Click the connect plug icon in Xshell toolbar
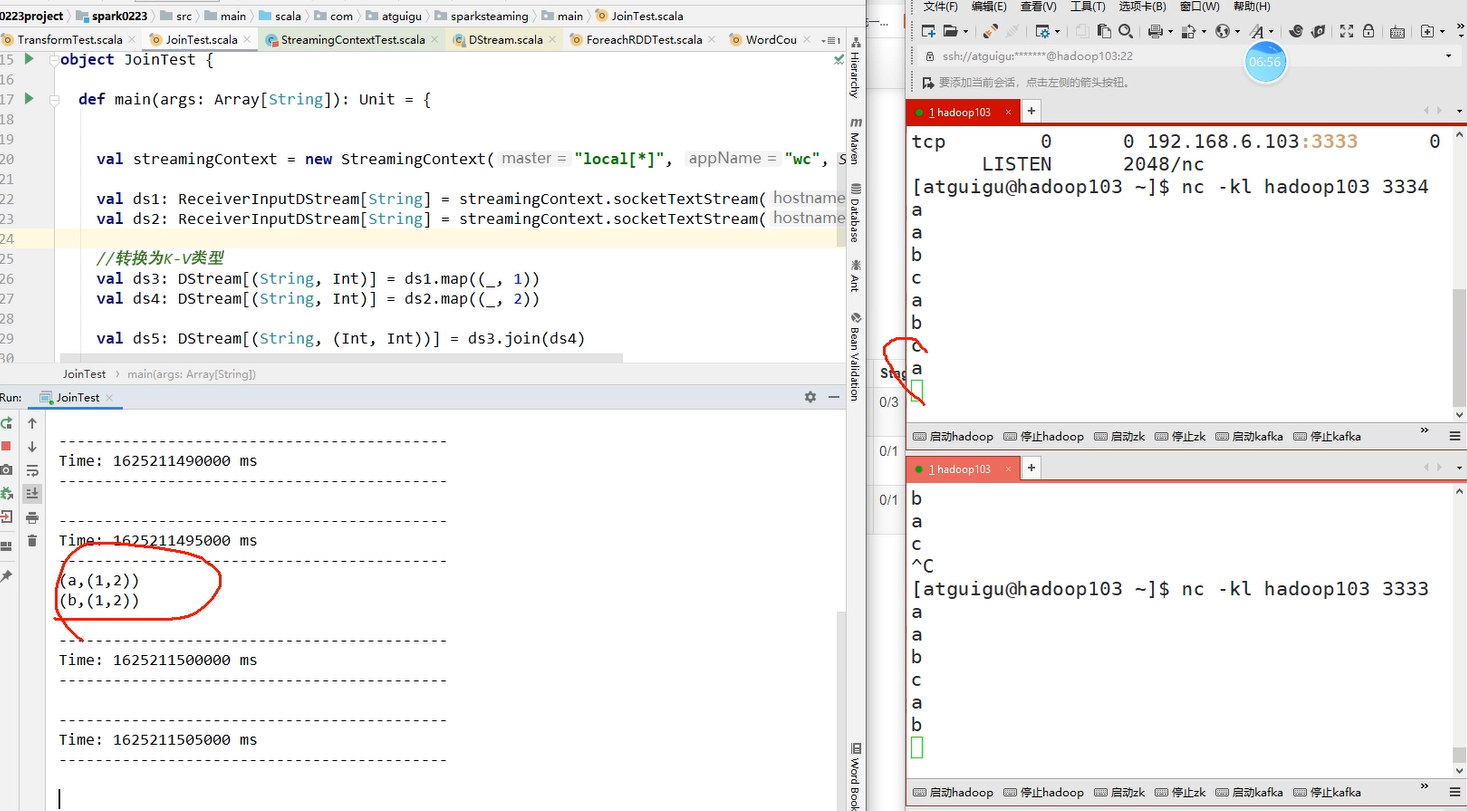The width and height of the screenshot is (1467, 811). pos(990,31)
